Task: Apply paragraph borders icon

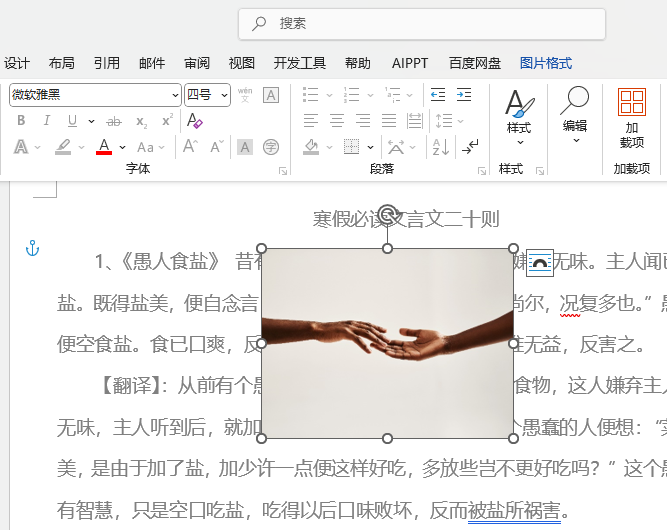Action: click(351, 147)
